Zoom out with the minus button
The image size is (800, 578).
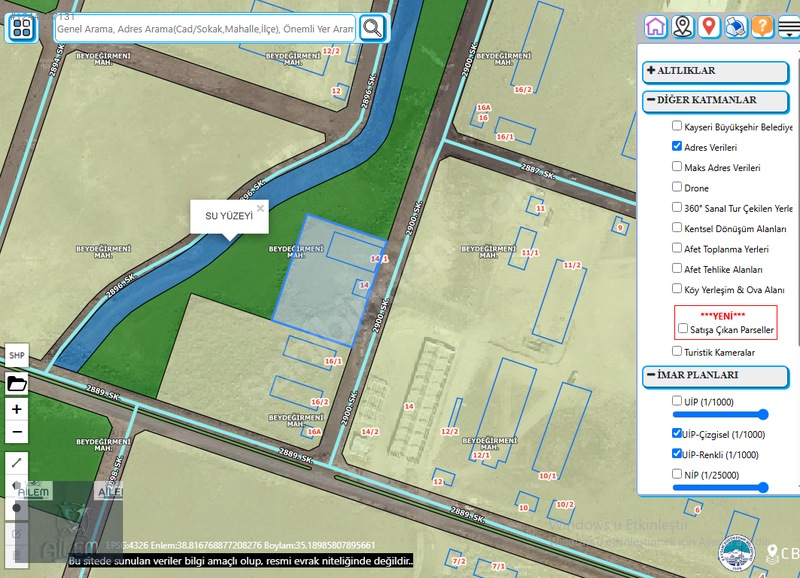tap(17, 432)
